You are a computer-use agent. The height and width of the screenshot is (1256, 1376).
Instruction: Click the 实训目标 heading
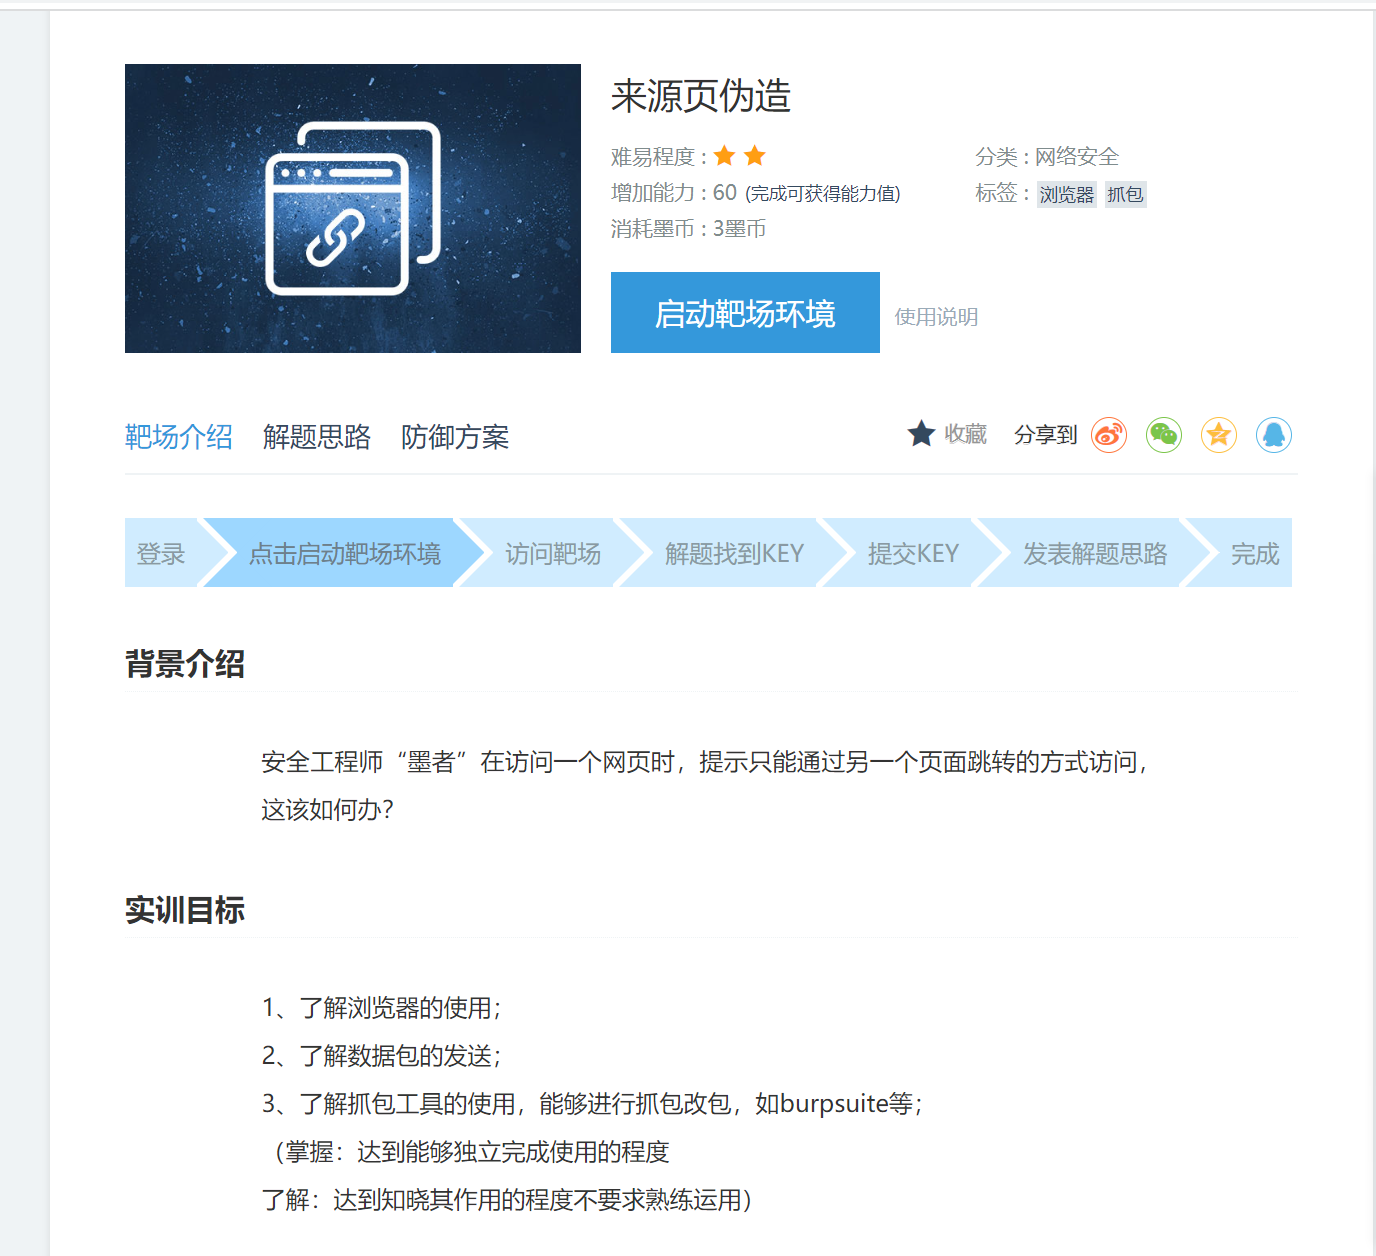tap(185, 910)
